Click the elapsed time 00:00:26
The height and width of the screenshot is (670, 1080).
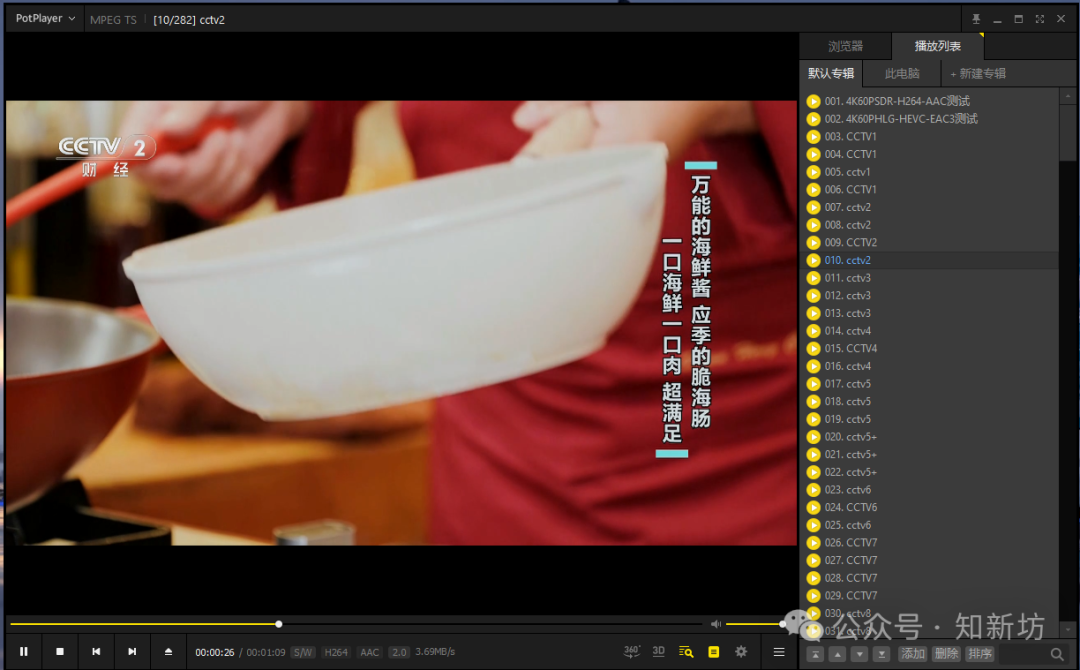(215, 652)
